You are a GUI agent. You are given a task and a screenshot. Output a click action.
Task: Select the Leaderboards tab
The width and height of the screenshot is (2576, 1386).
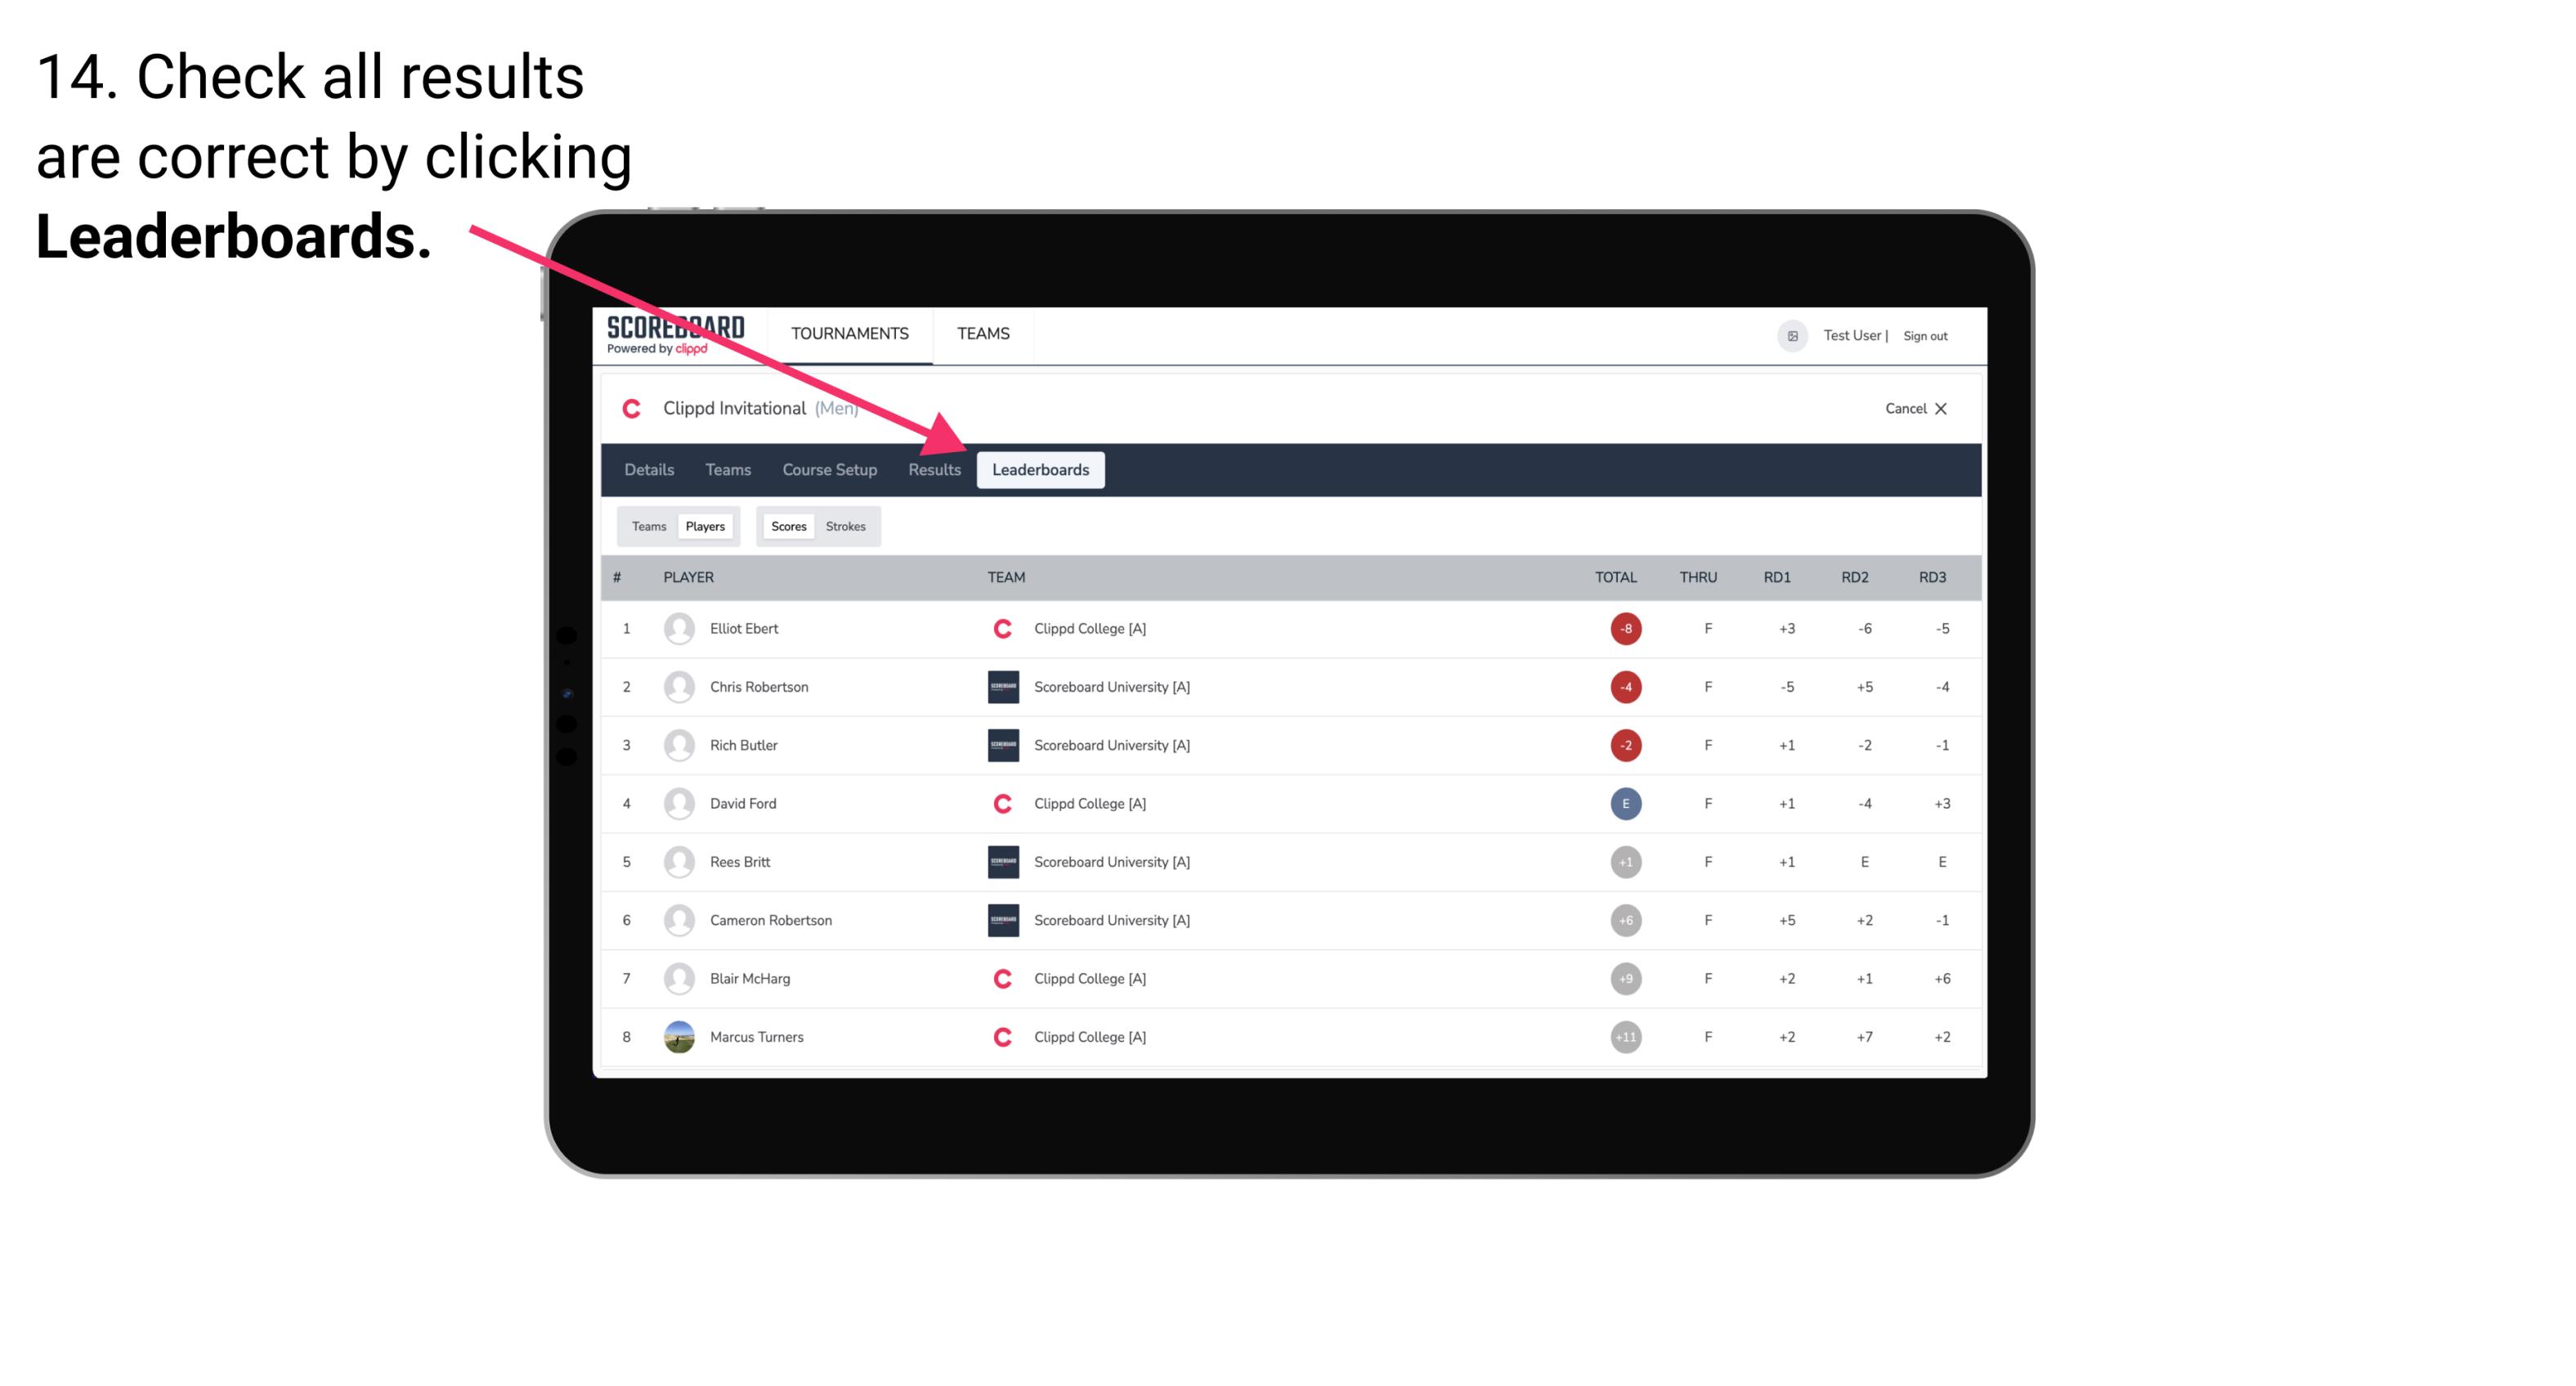(1042, 471)
